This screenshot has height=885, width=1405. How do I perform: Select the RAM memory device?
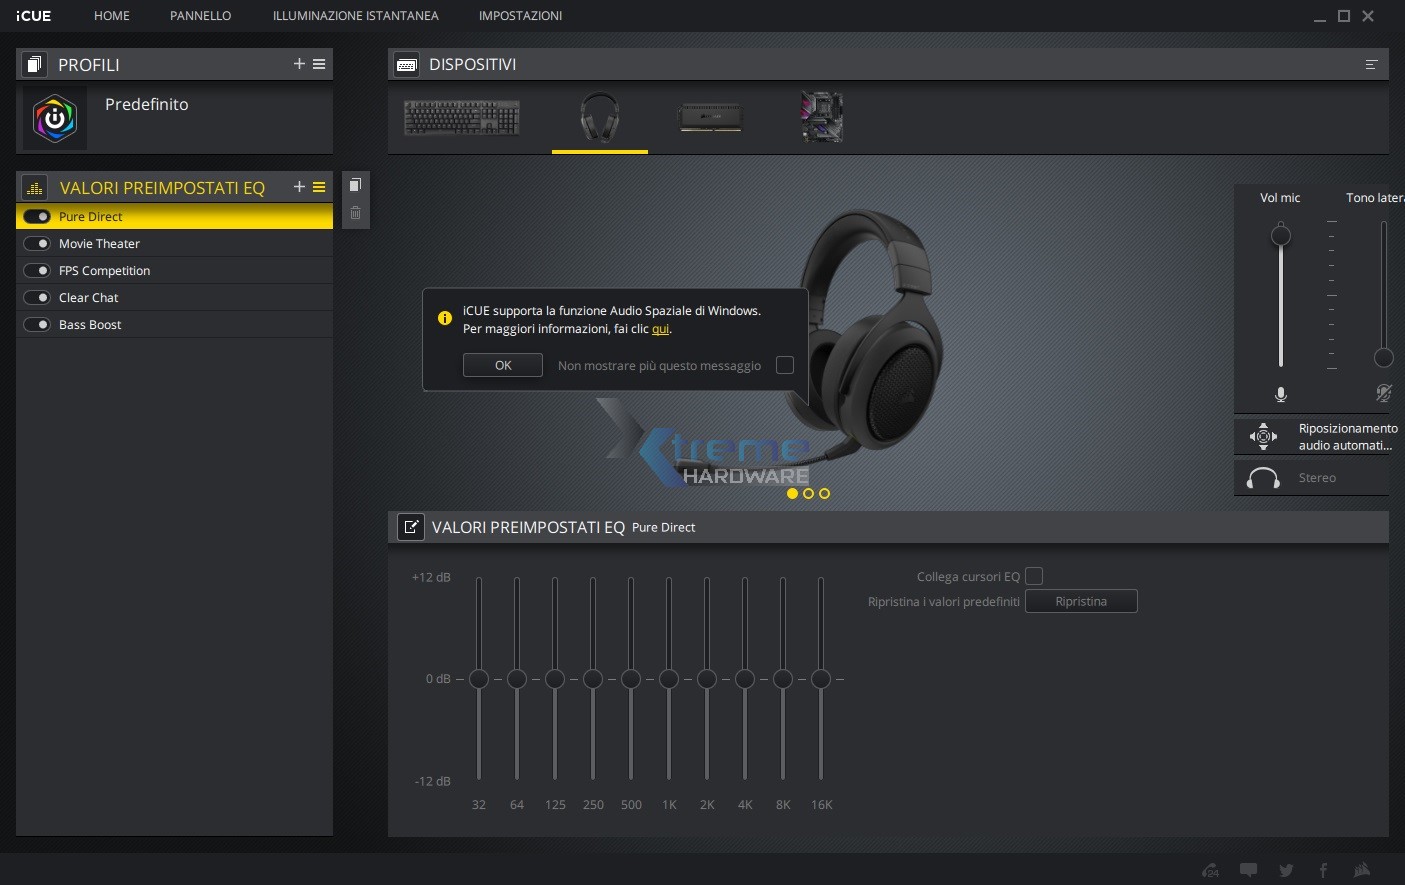click(710, 118)
